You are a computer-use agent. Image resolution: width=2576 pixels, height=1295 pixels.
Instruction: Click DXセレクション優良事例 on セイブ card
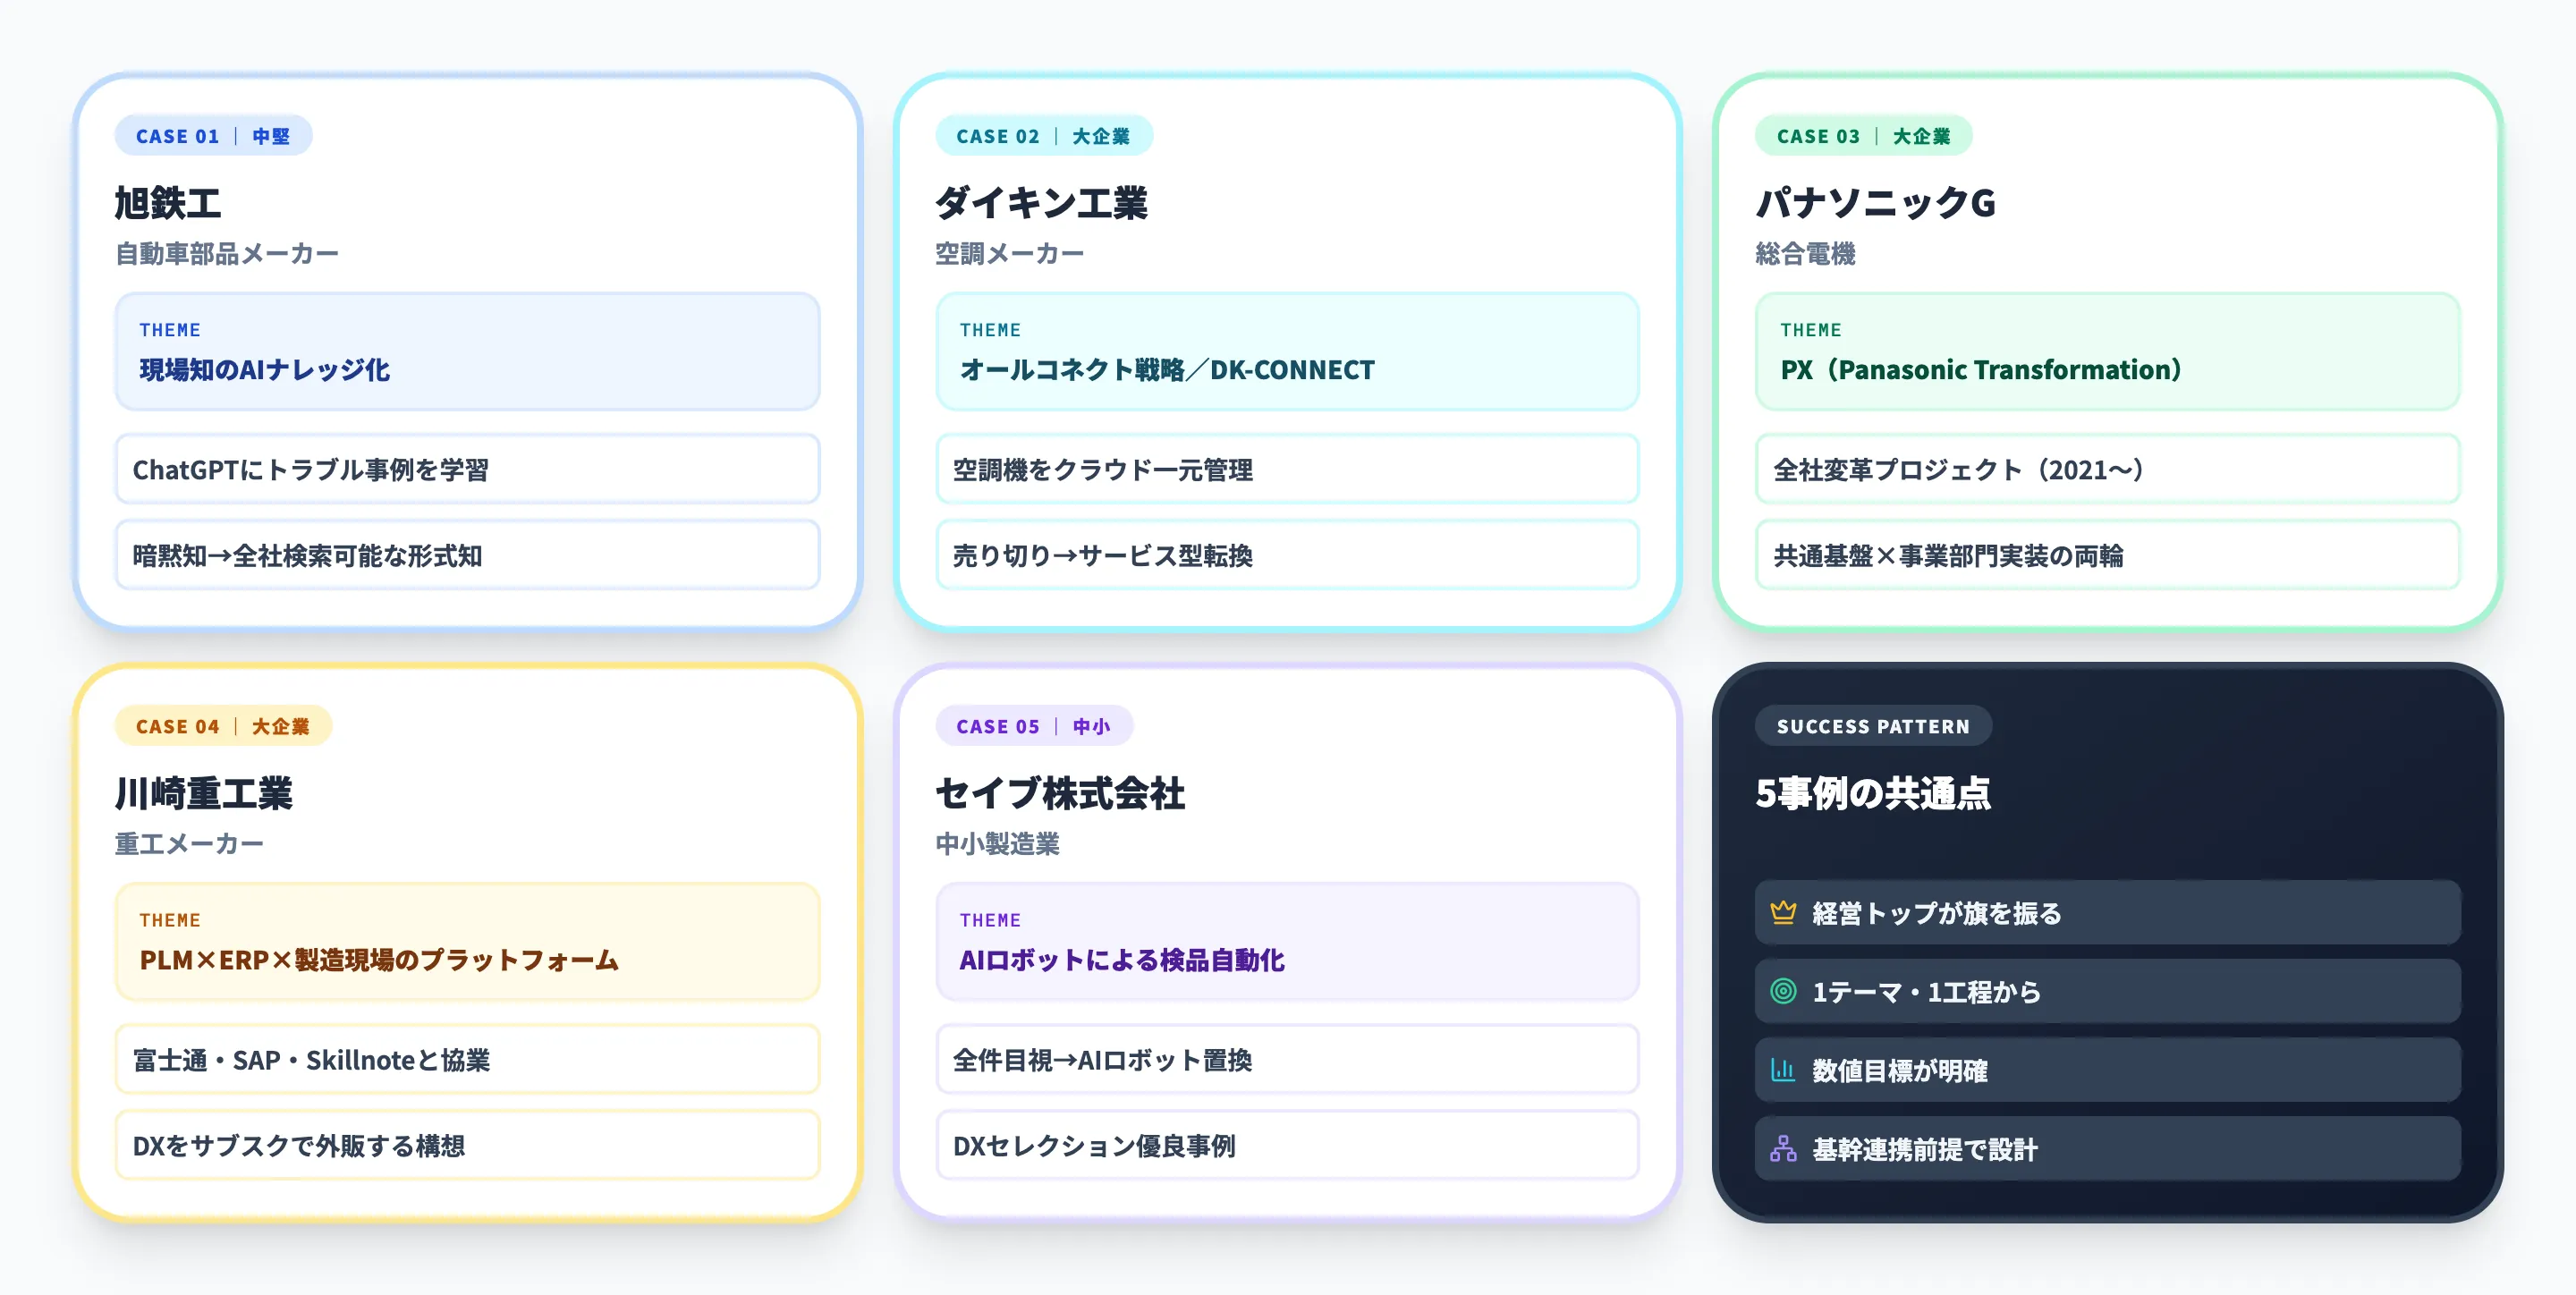pos(1095,1147)
